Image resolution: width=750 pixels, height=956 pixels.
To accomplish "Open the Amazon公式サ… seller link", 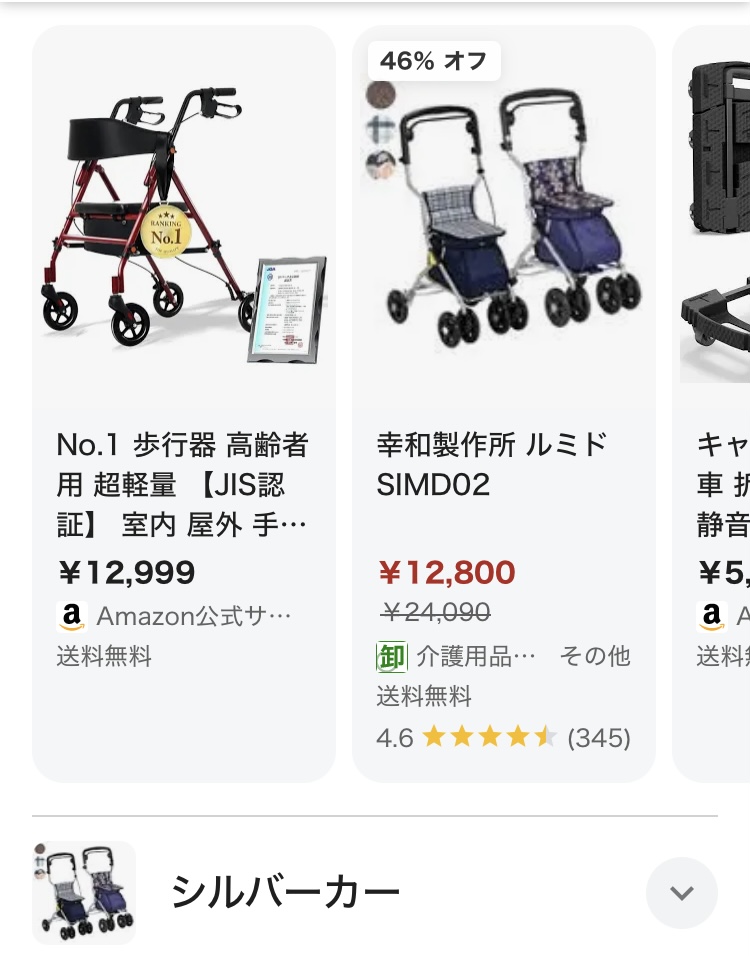I will pos(194,616).
